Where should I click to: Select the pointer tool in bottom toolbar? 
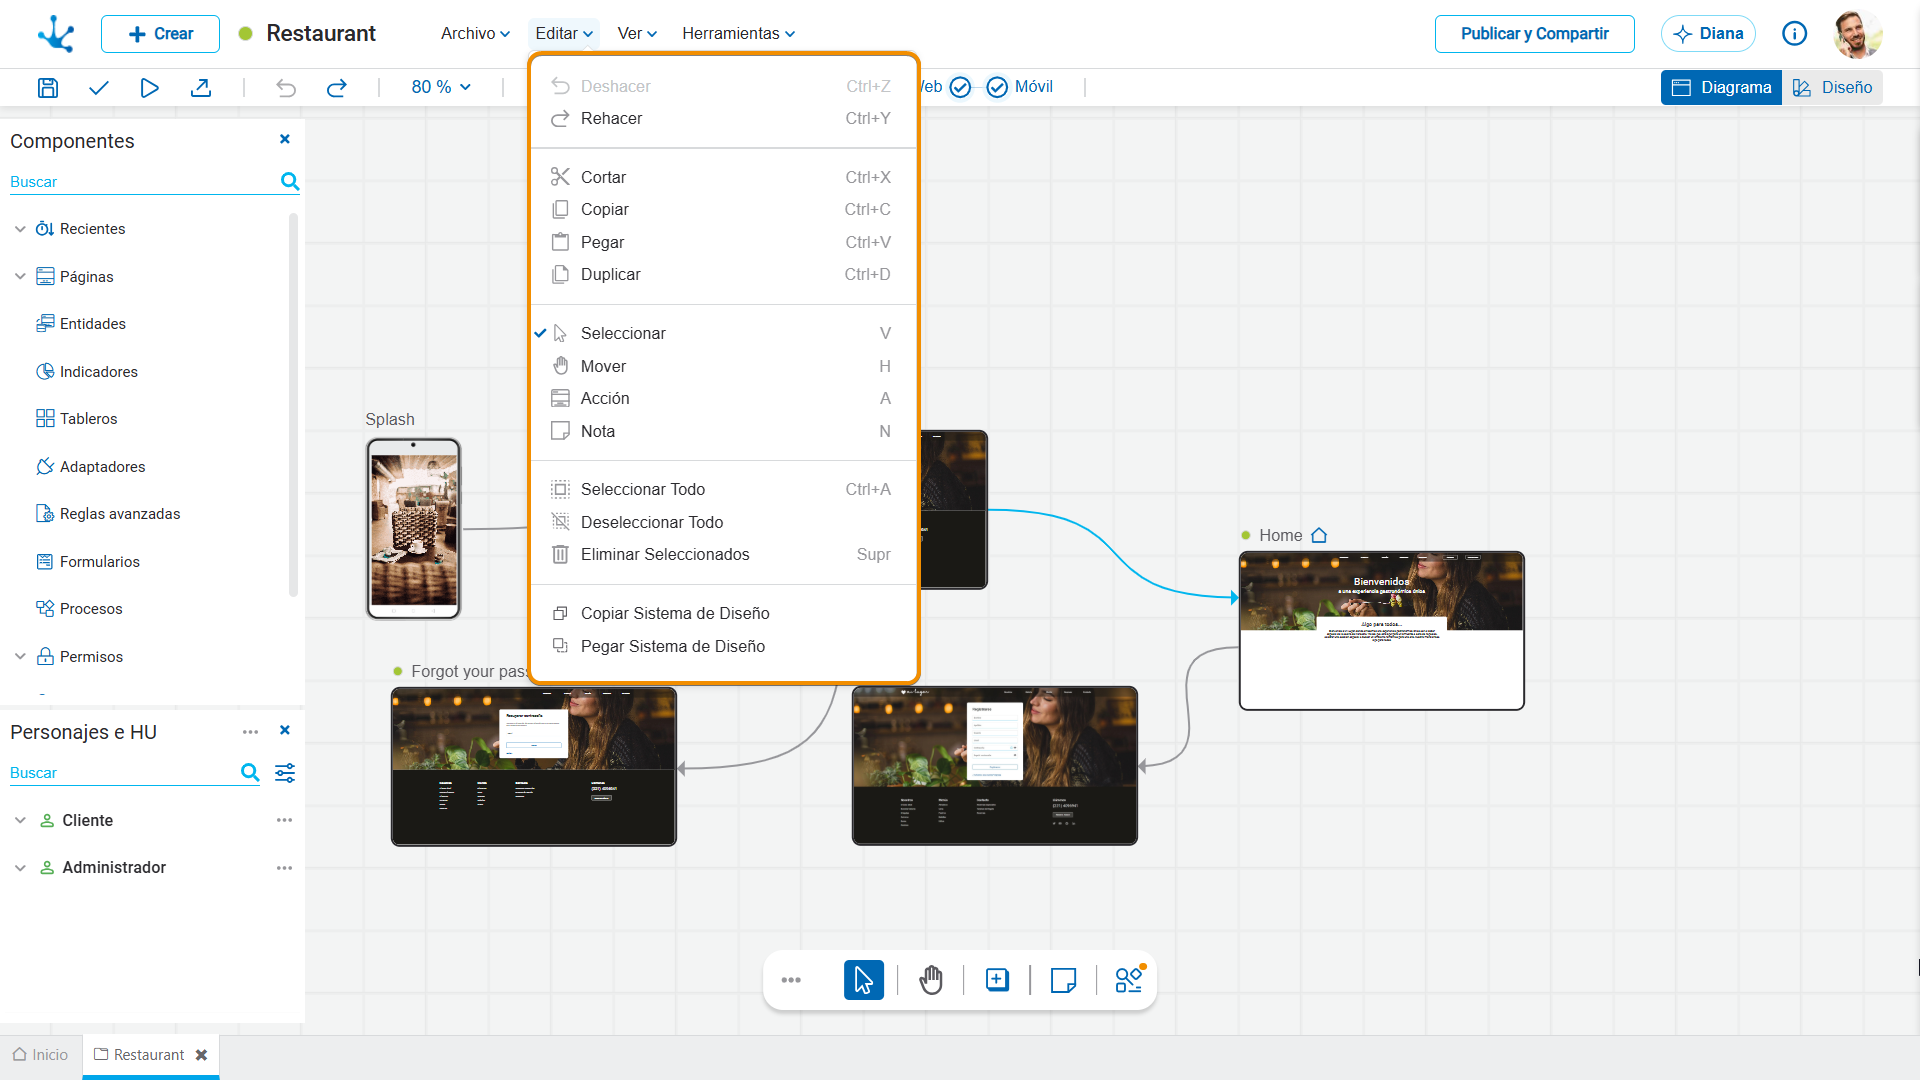pyautogui.click(x=864, y=980)
